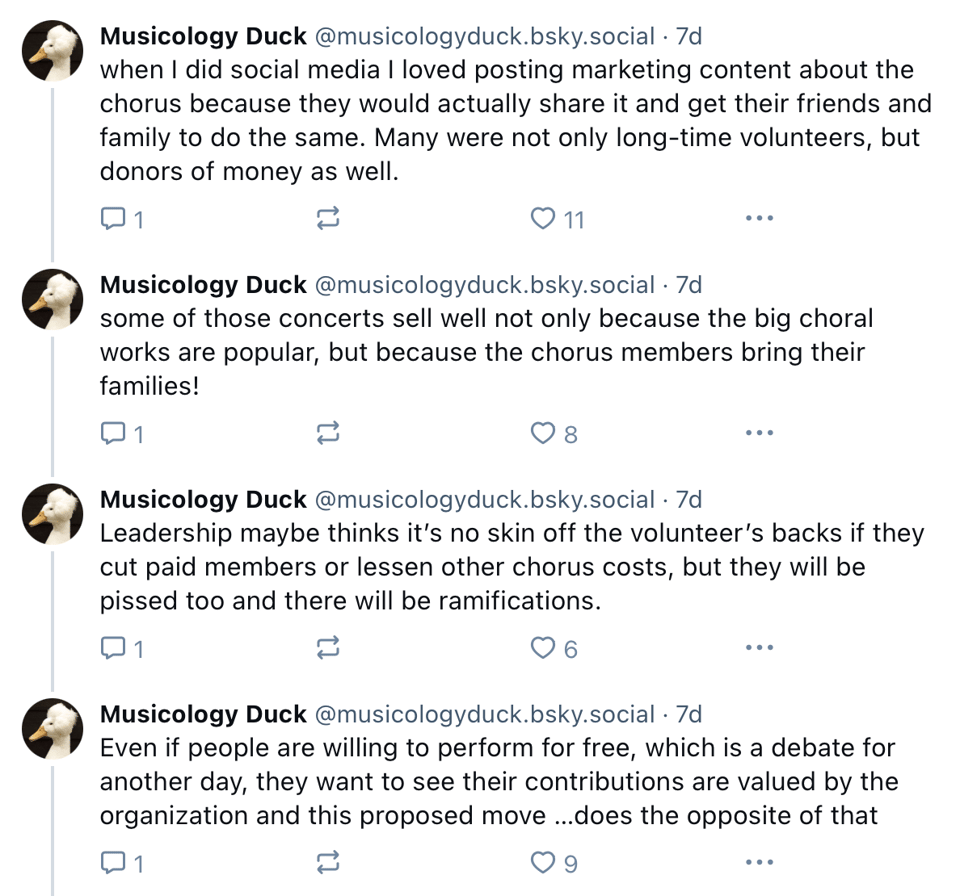Open the reply count on the leadership post
960x896 pixels.
(x=120, y=648)
